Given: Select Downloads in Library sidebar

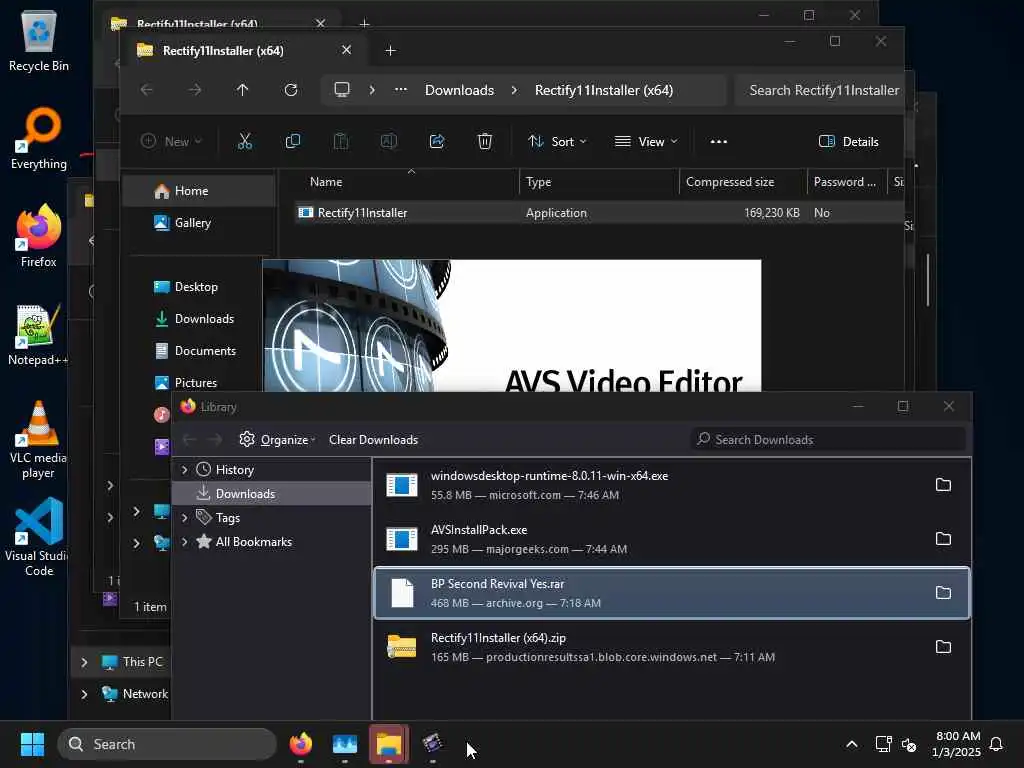Looking at the screenshot, I should click(x=272, y=494).
